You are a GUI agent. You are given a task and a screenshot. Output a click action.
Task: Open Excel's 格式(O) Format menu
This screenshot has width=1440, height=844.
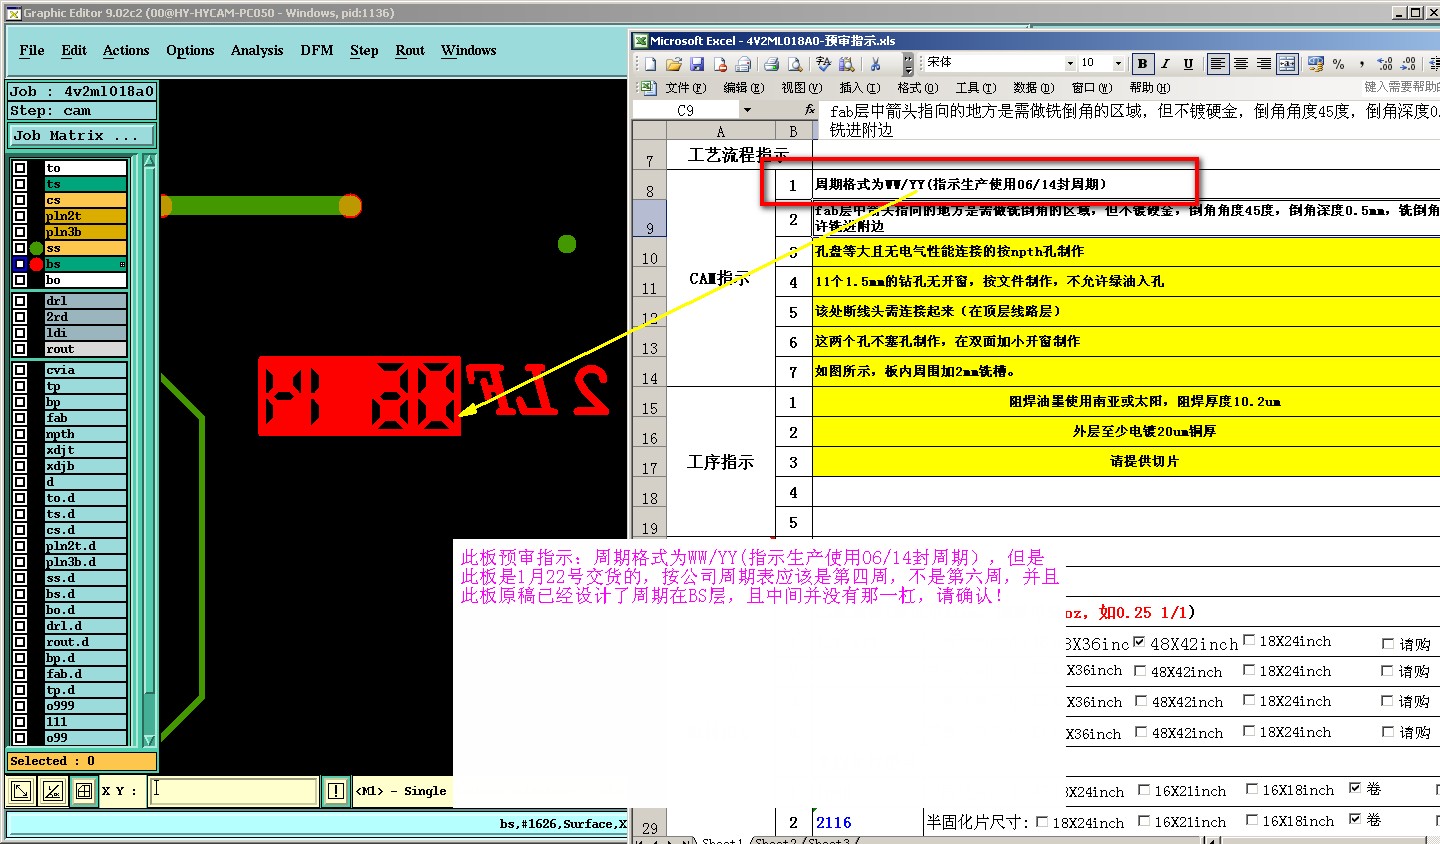(x=917, y=88)
